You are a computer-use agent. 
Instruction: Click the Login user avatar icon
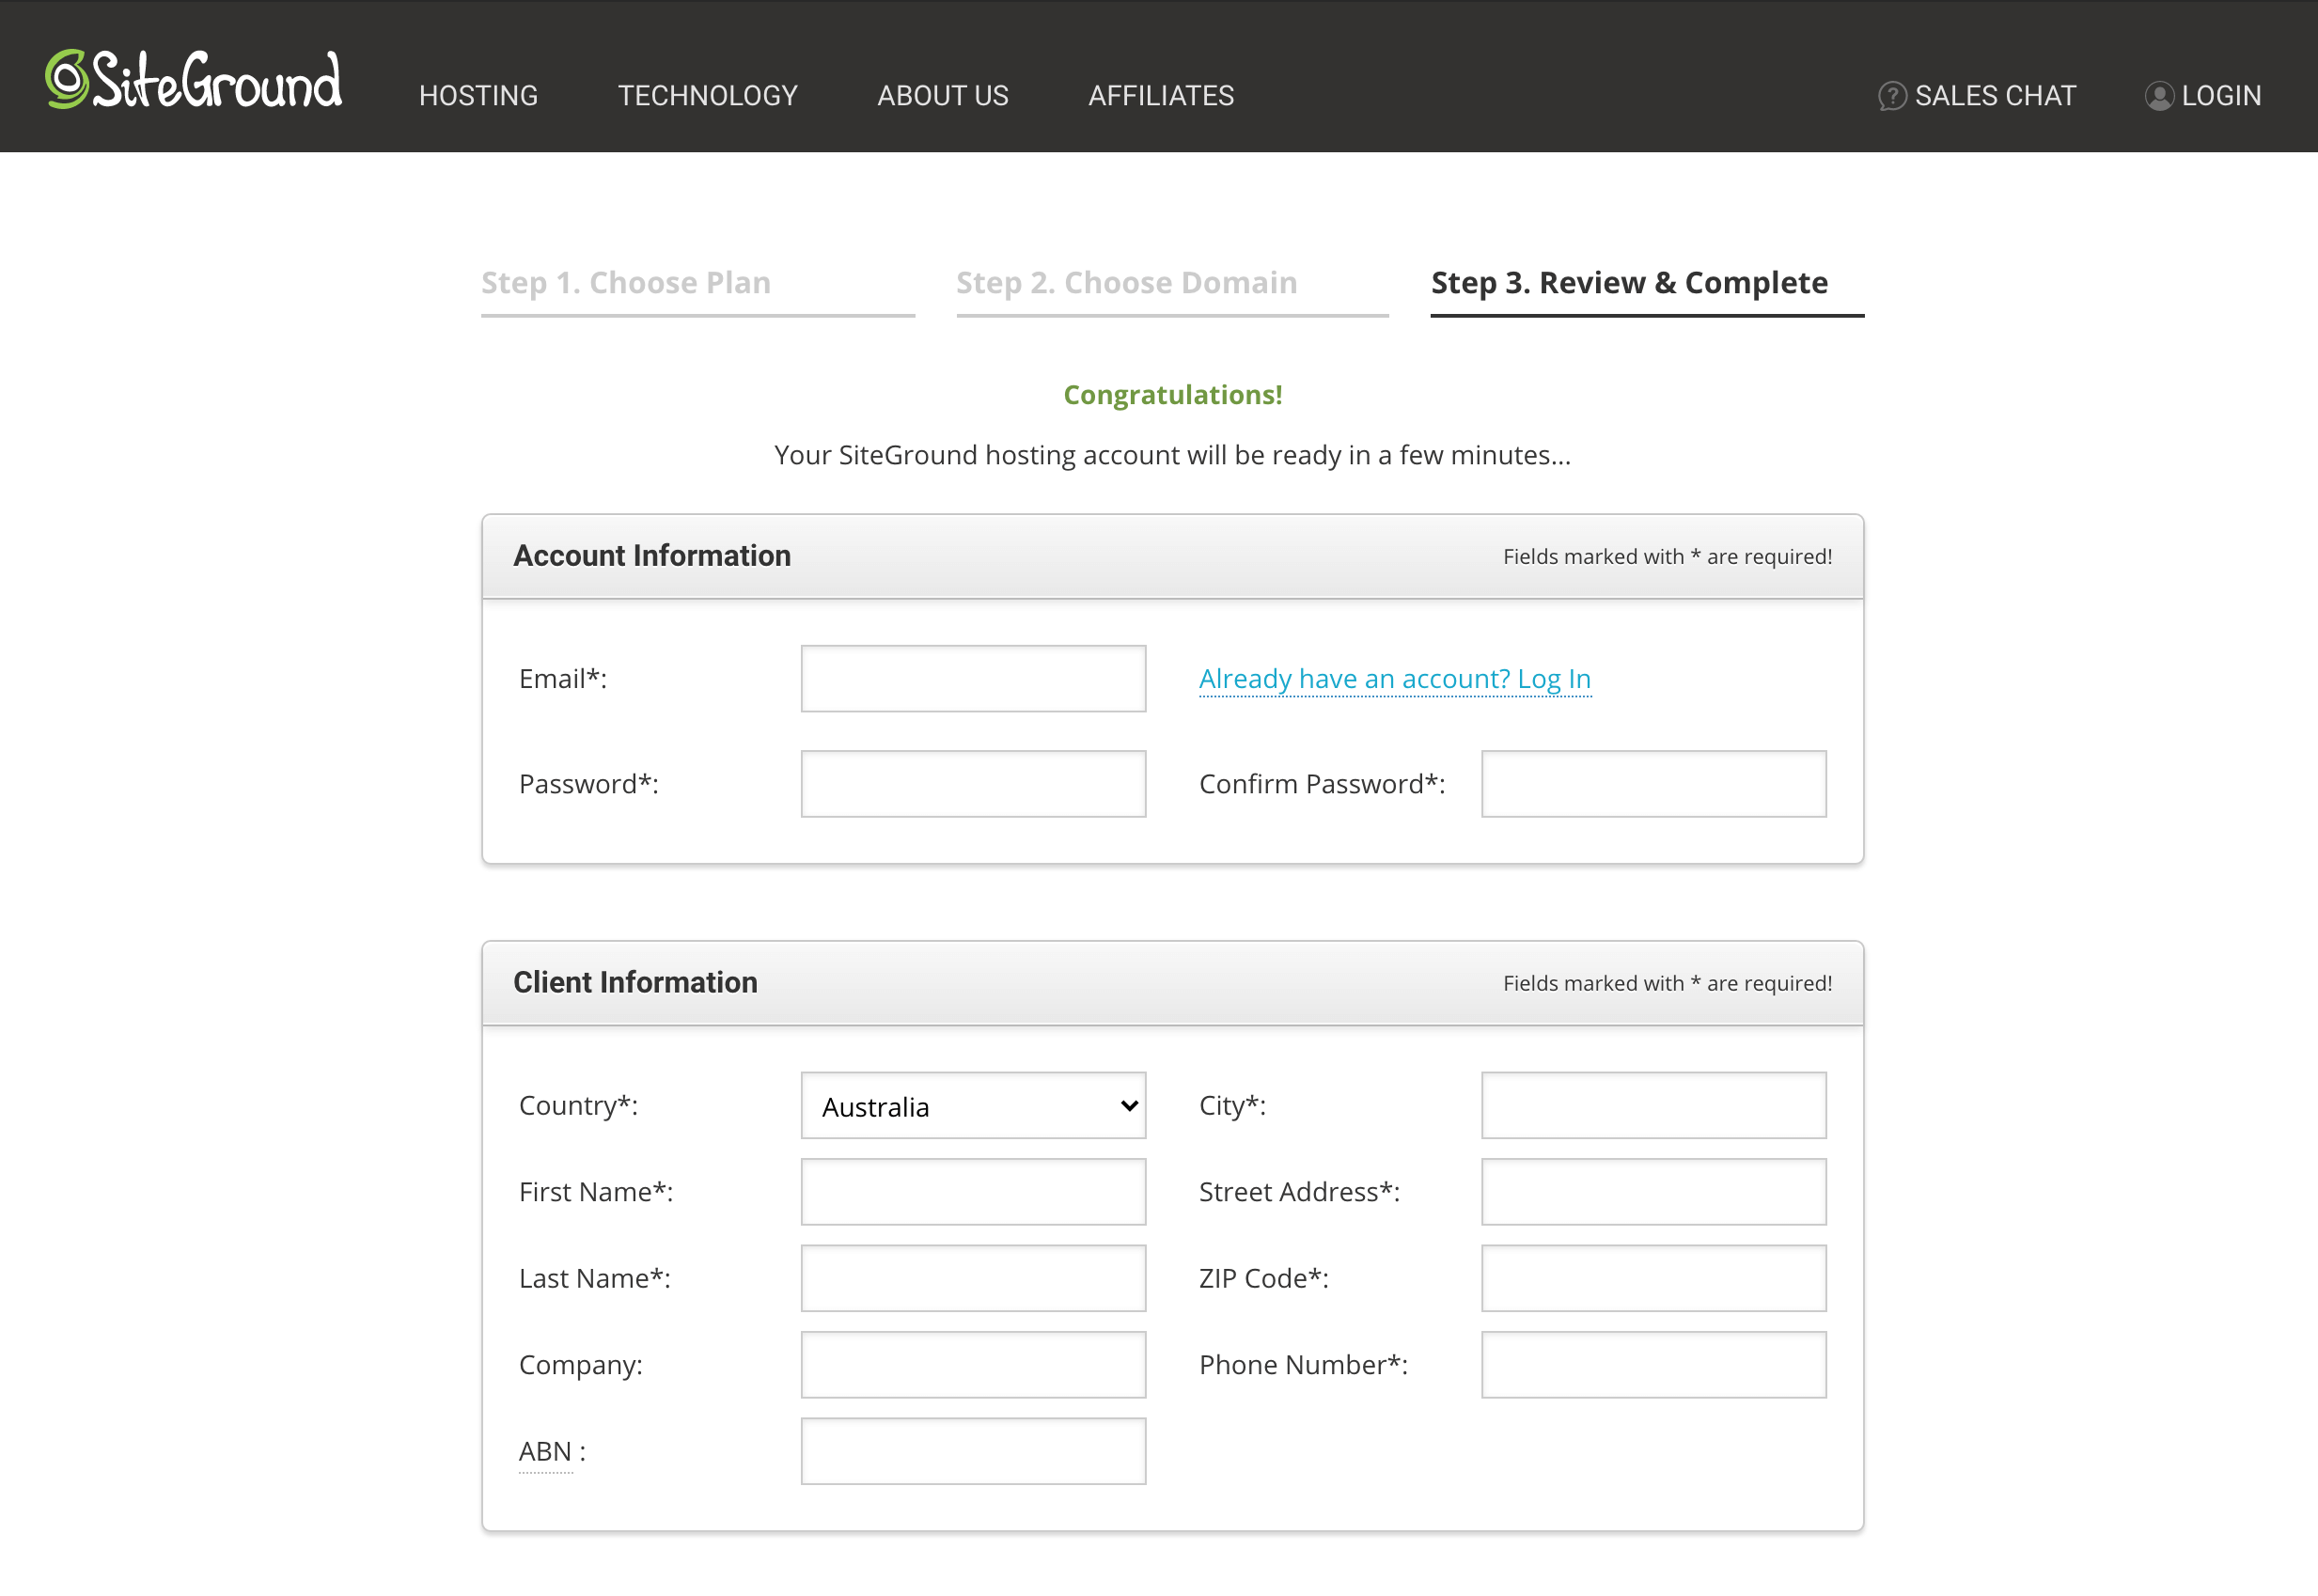pos(2159,96)
